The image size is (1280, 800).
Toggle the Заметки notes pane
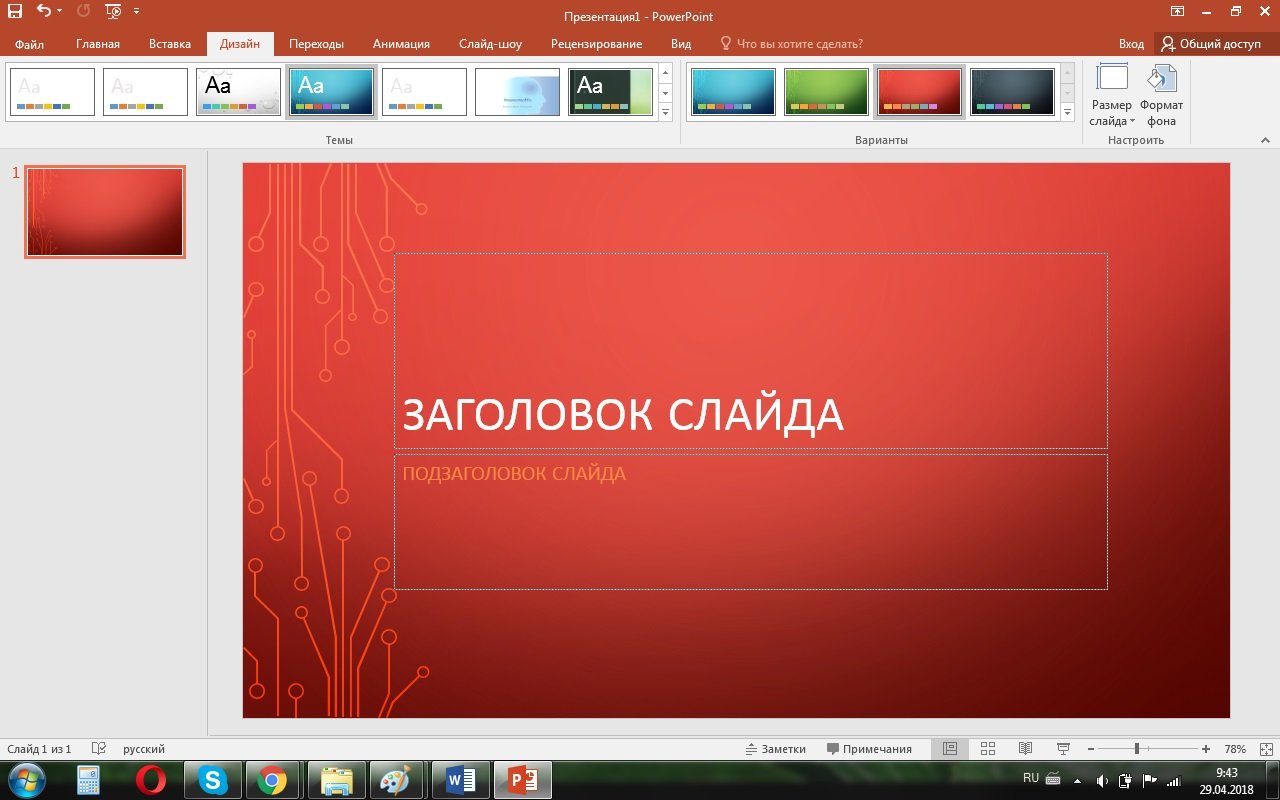776,749
